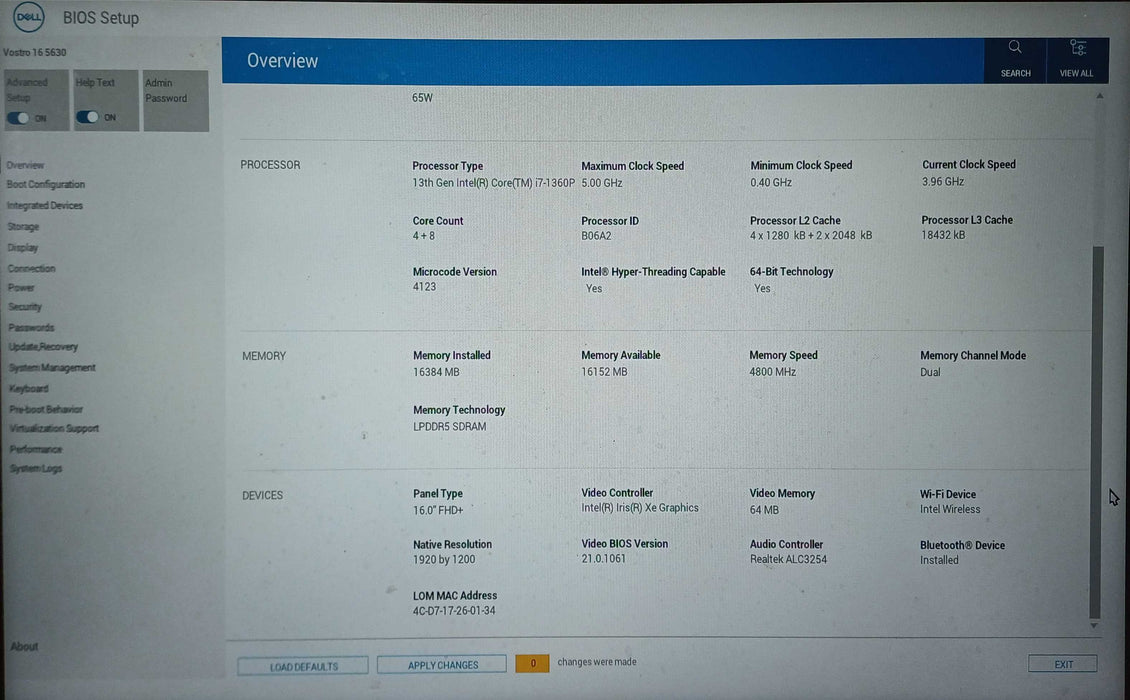Click the Current Clock Speed 3.96 GHz value
Screen dimensions: 1130x700
click(943, 182)
